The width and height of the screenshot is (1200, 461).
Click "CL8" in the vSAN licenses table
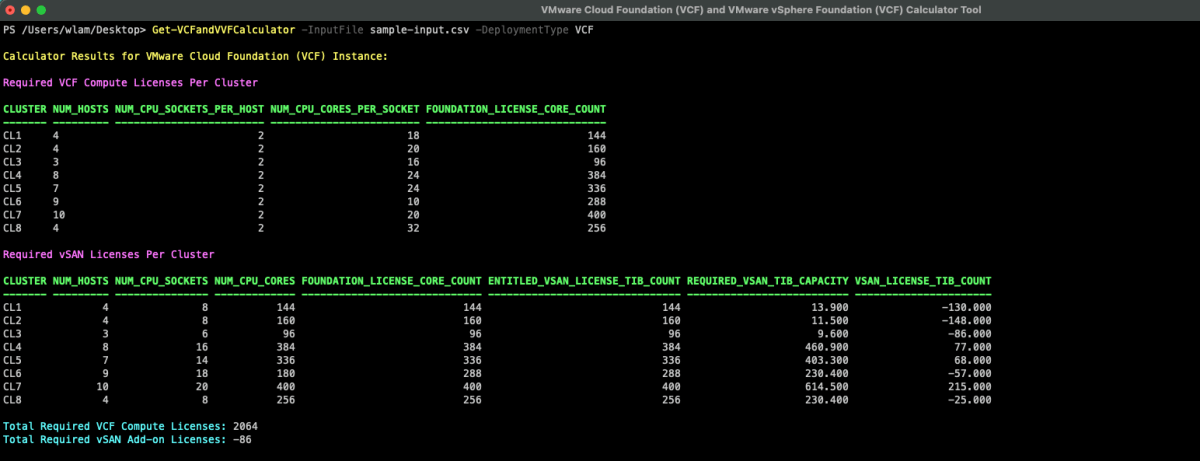[x=12, y=400]
